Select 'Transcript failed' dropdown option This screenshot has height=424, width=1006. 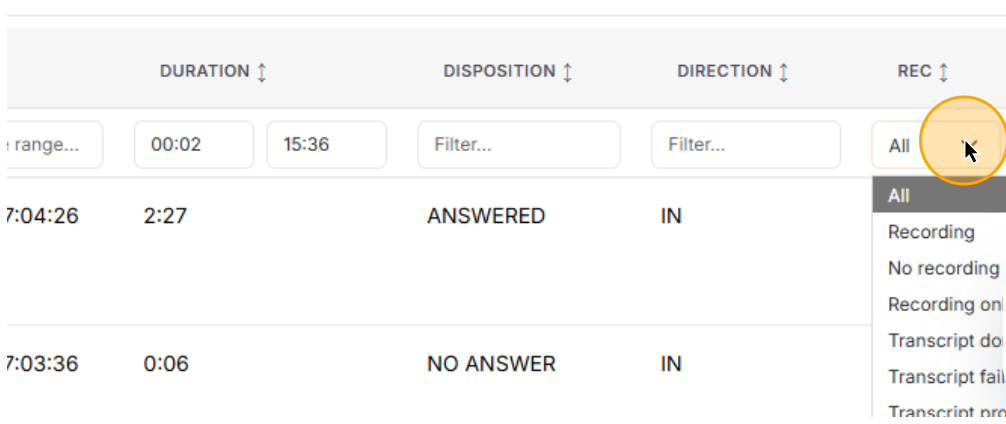tap(944, 376)
